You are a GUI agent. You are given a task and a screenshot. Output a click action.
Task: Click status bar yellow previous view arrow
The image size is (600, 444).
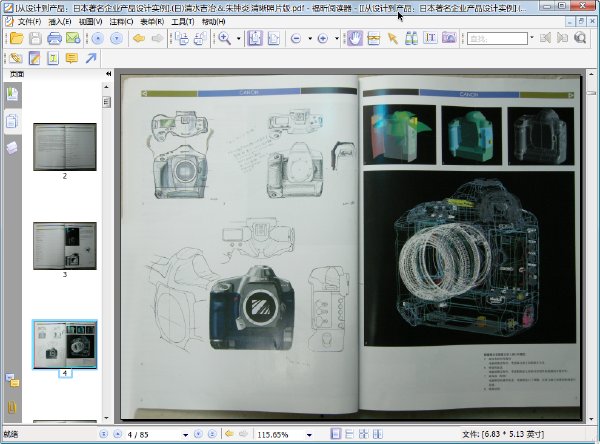229,434
